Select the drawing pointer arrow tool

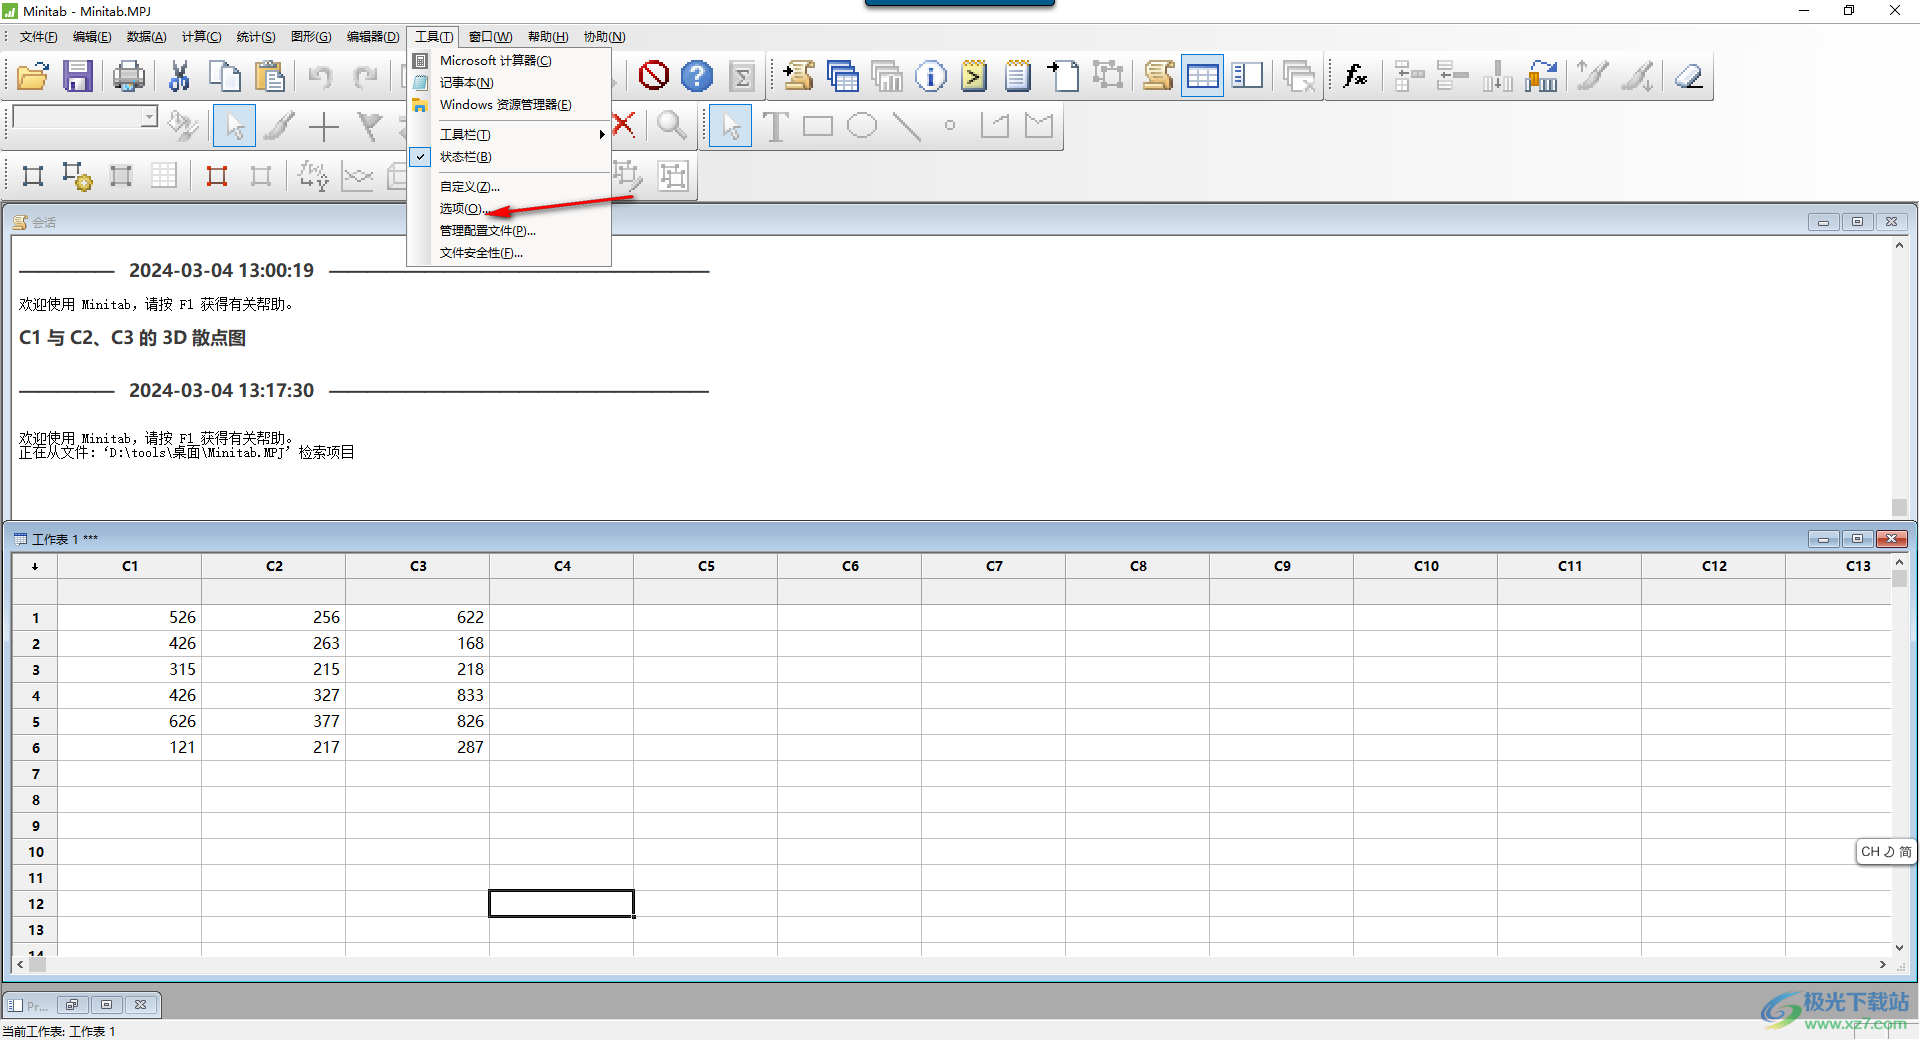(x=731, y=127)
